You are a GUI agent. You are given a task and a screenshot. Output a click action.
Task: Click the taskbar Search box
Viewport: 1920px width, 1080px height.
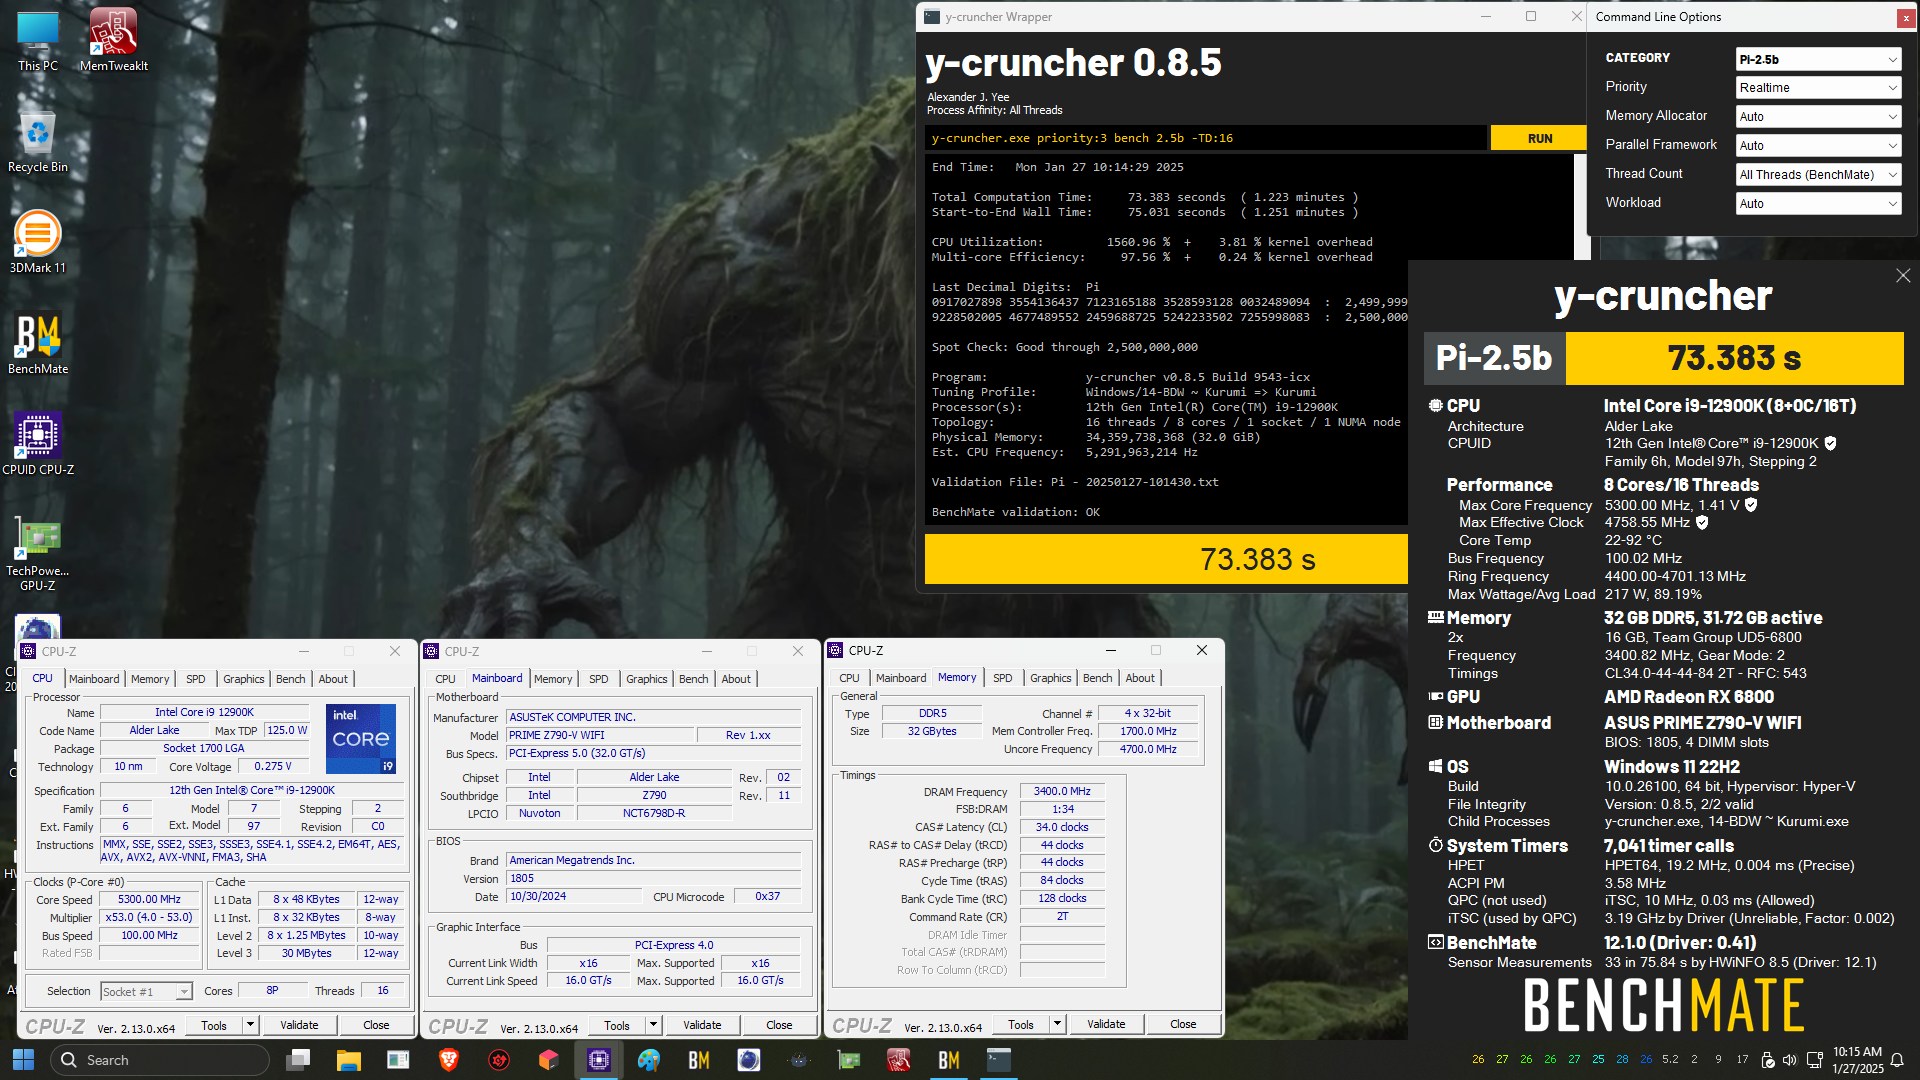pos(160,1060)
